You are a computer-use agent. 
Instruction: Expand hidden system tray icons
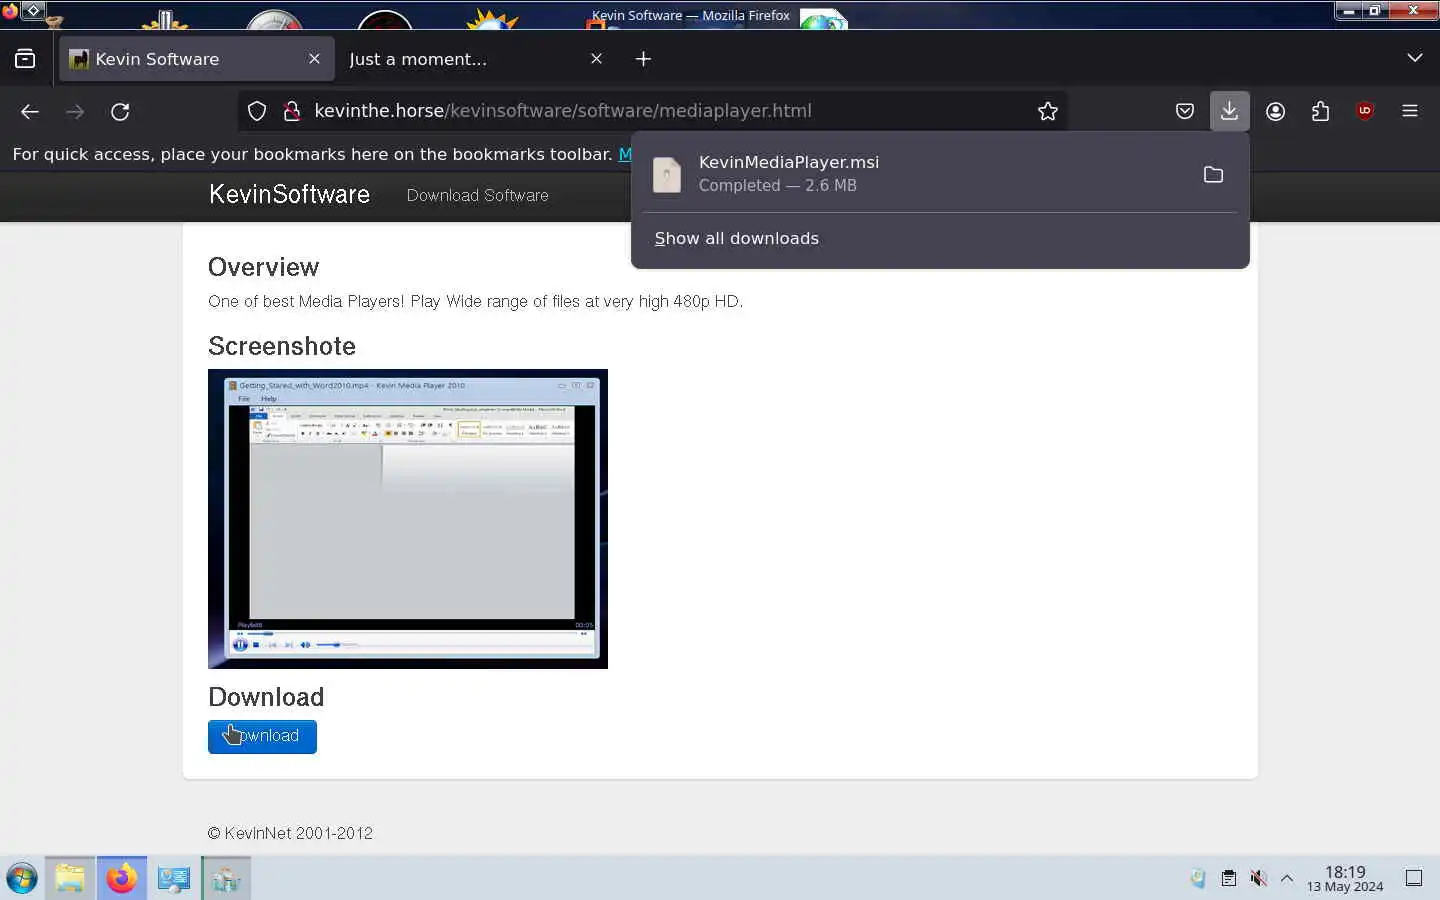tap(1287, 878)
